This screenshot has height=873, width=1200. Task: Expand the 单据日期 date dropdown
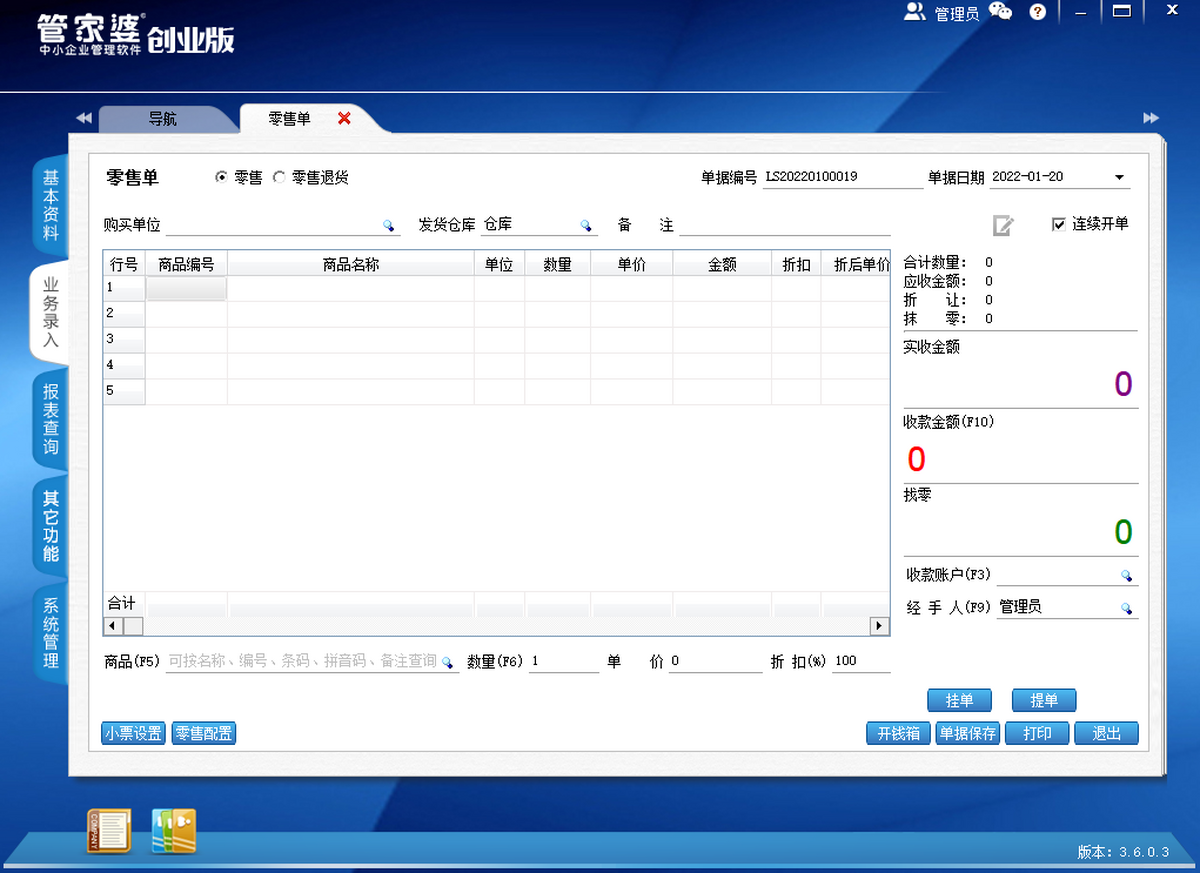pos(1119,178)
